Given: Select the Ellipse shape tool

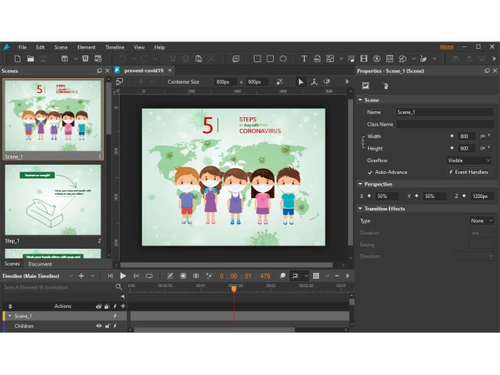Looking at the screenshot, I should [x=283, y=59].
